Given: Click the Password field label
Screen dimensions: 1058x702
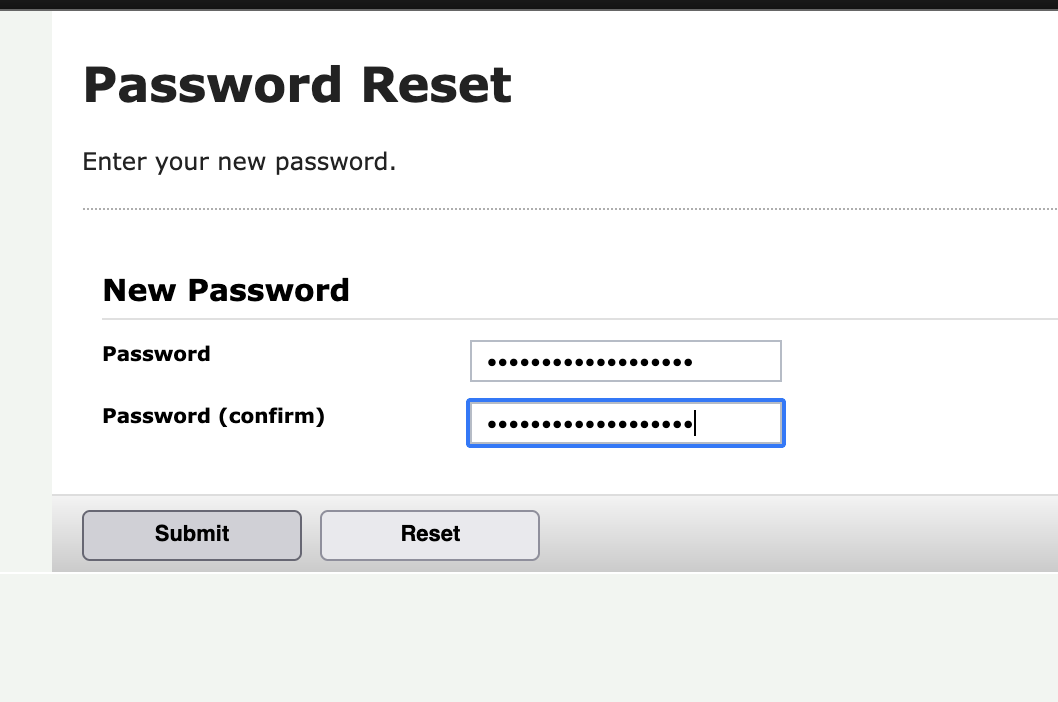Looking at the screenshot, I should coord(156,354).
